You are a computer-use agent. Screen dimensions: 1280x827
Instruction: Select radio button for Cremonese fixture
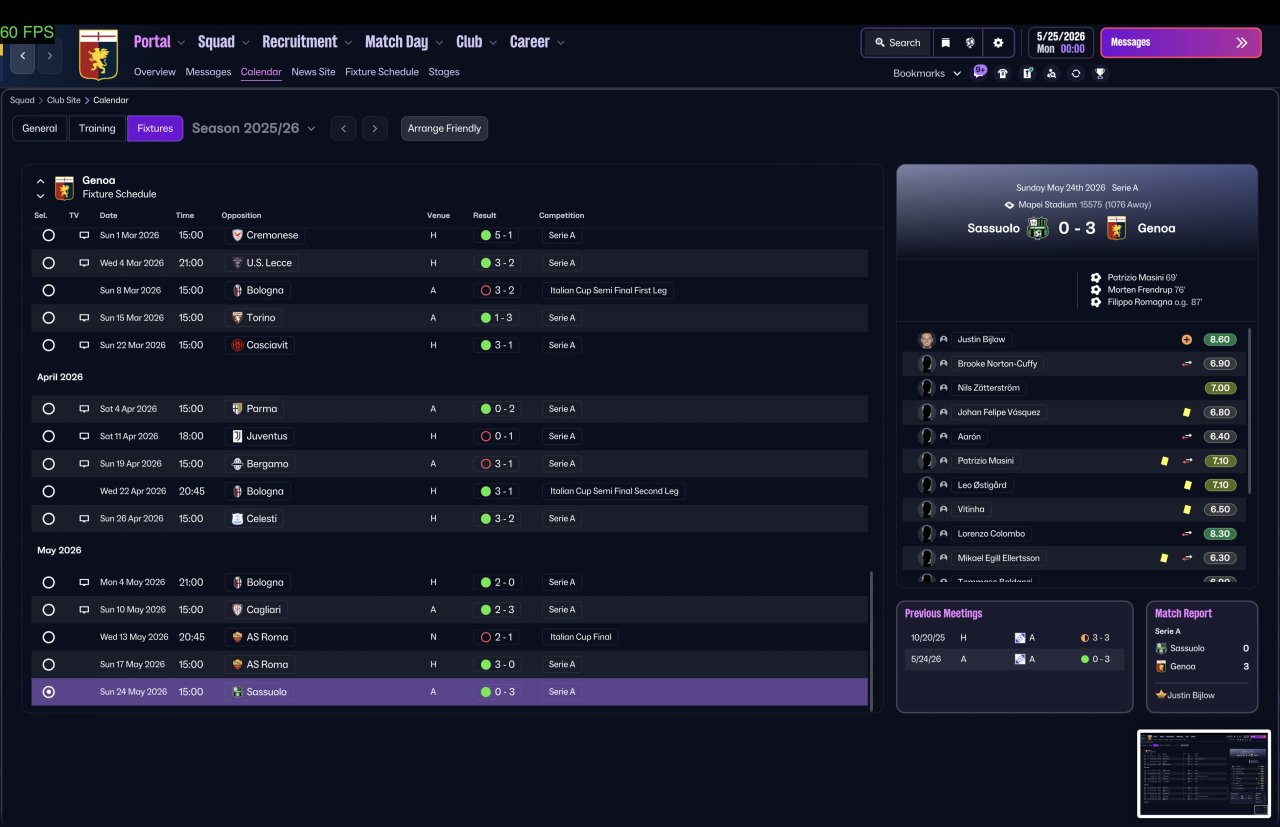click(x=48, y=235)
